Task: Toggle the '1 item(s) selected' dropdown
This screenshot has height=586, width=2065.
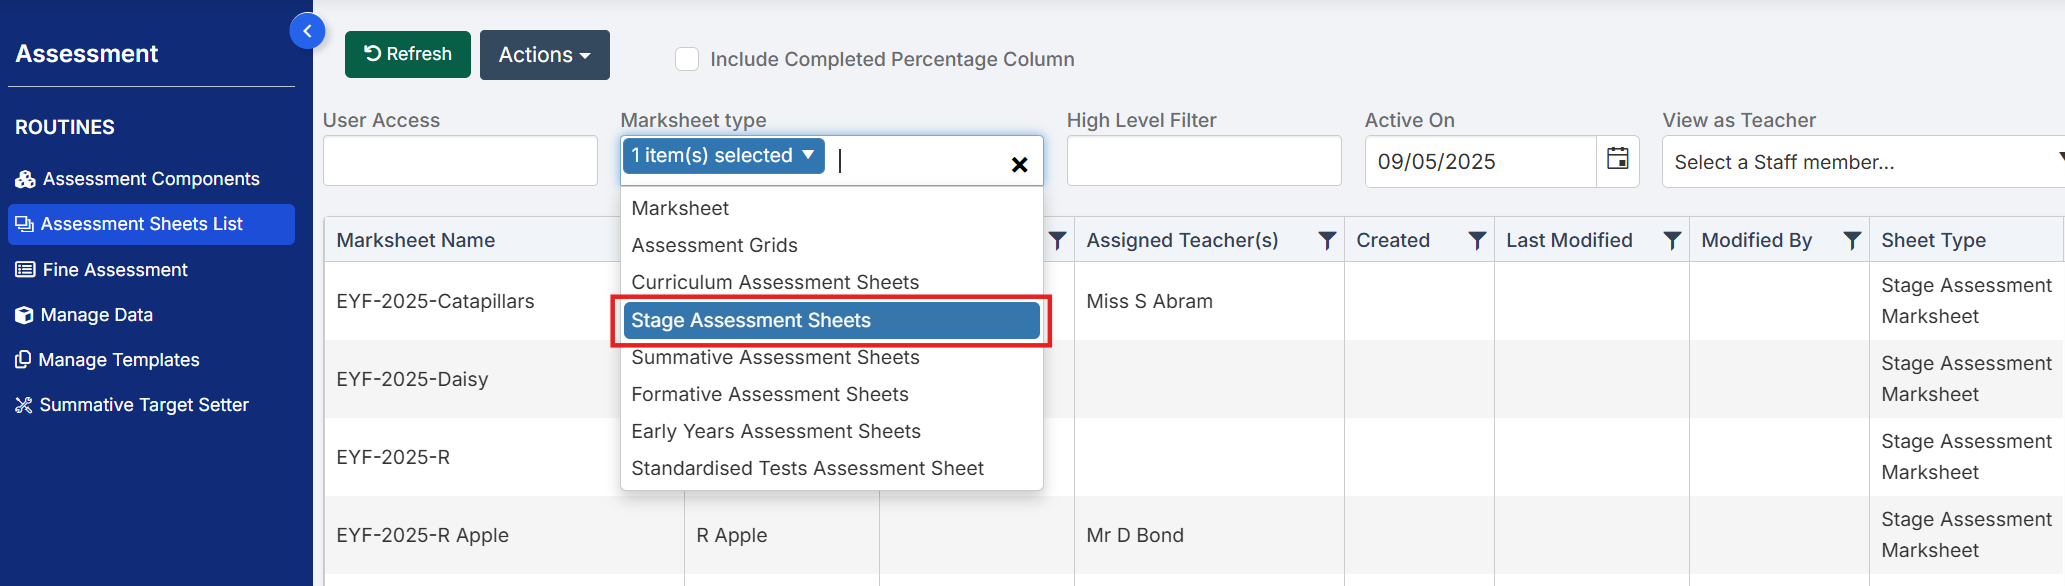Action: [x=723, y=156]
